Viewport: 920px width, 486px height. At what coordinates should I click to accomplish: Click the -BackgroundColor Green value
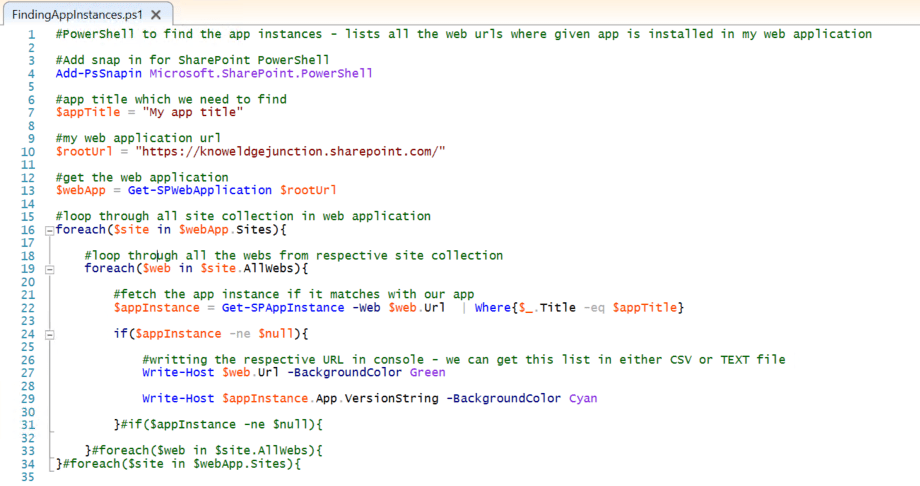(x=427, y=372)
